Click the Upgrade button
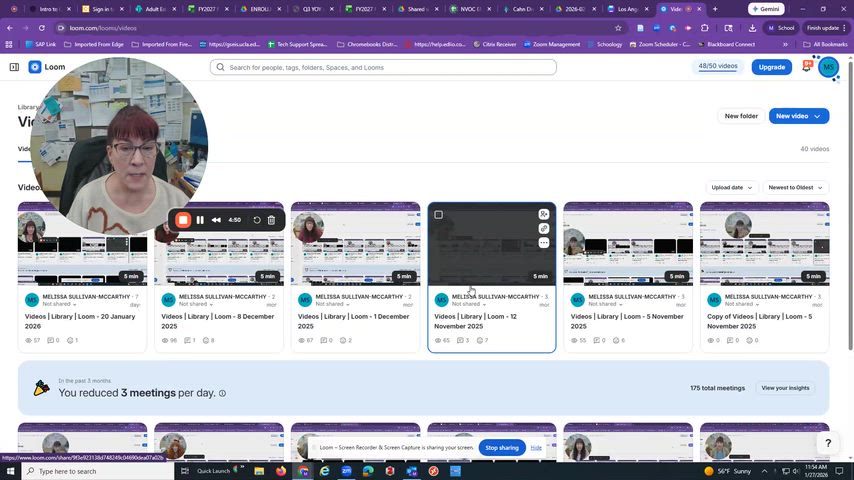This screenshot has width=854, height=480. coord(771,67)
